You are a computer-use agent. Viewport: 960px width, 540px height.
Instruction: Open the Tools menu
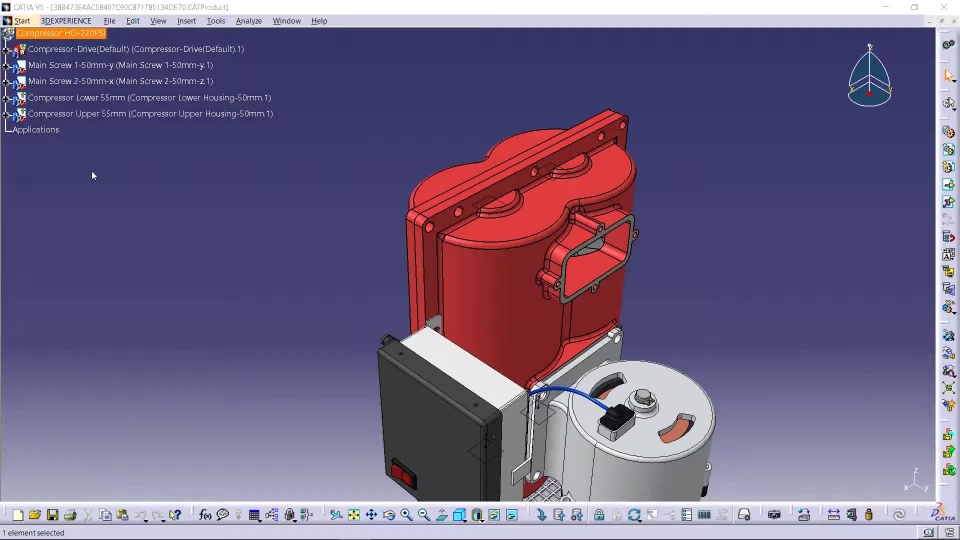click(216, 21)
